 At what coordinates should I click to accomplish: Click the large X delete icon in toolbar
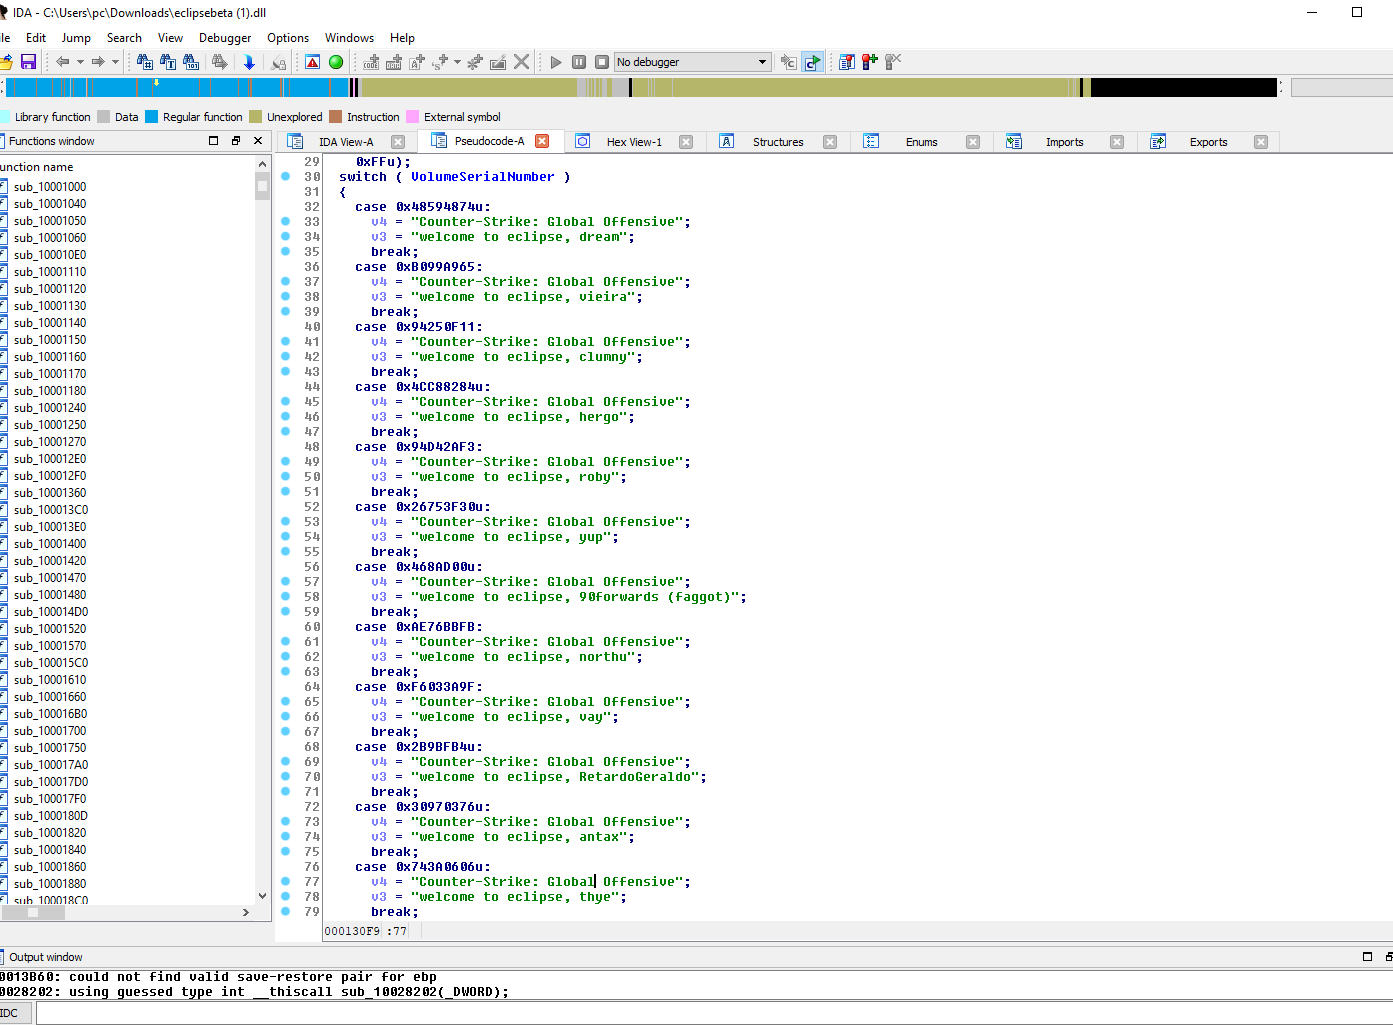[x=521, y=62]
